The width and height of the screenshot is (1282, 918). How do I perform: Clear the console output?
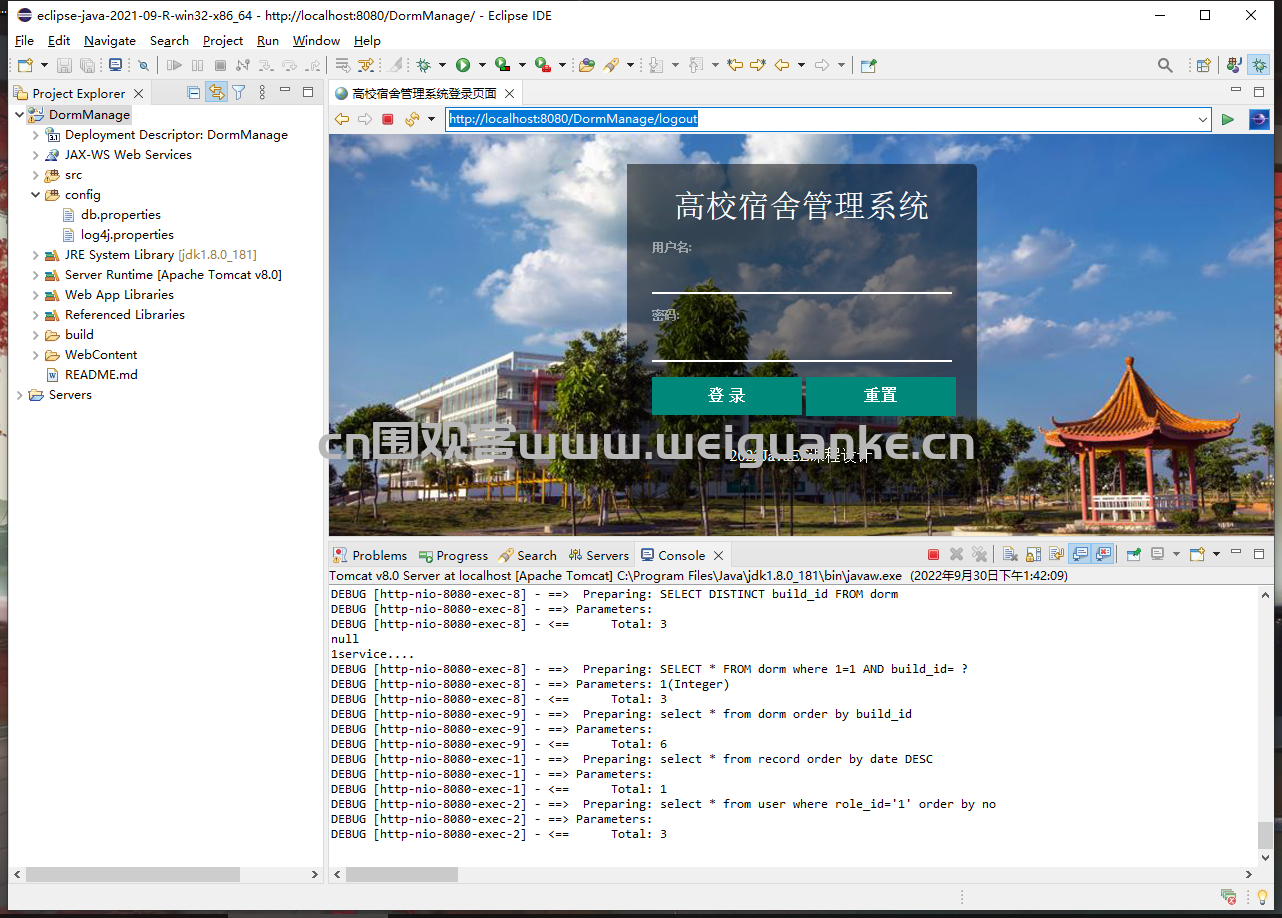[x=1010, y=554]
